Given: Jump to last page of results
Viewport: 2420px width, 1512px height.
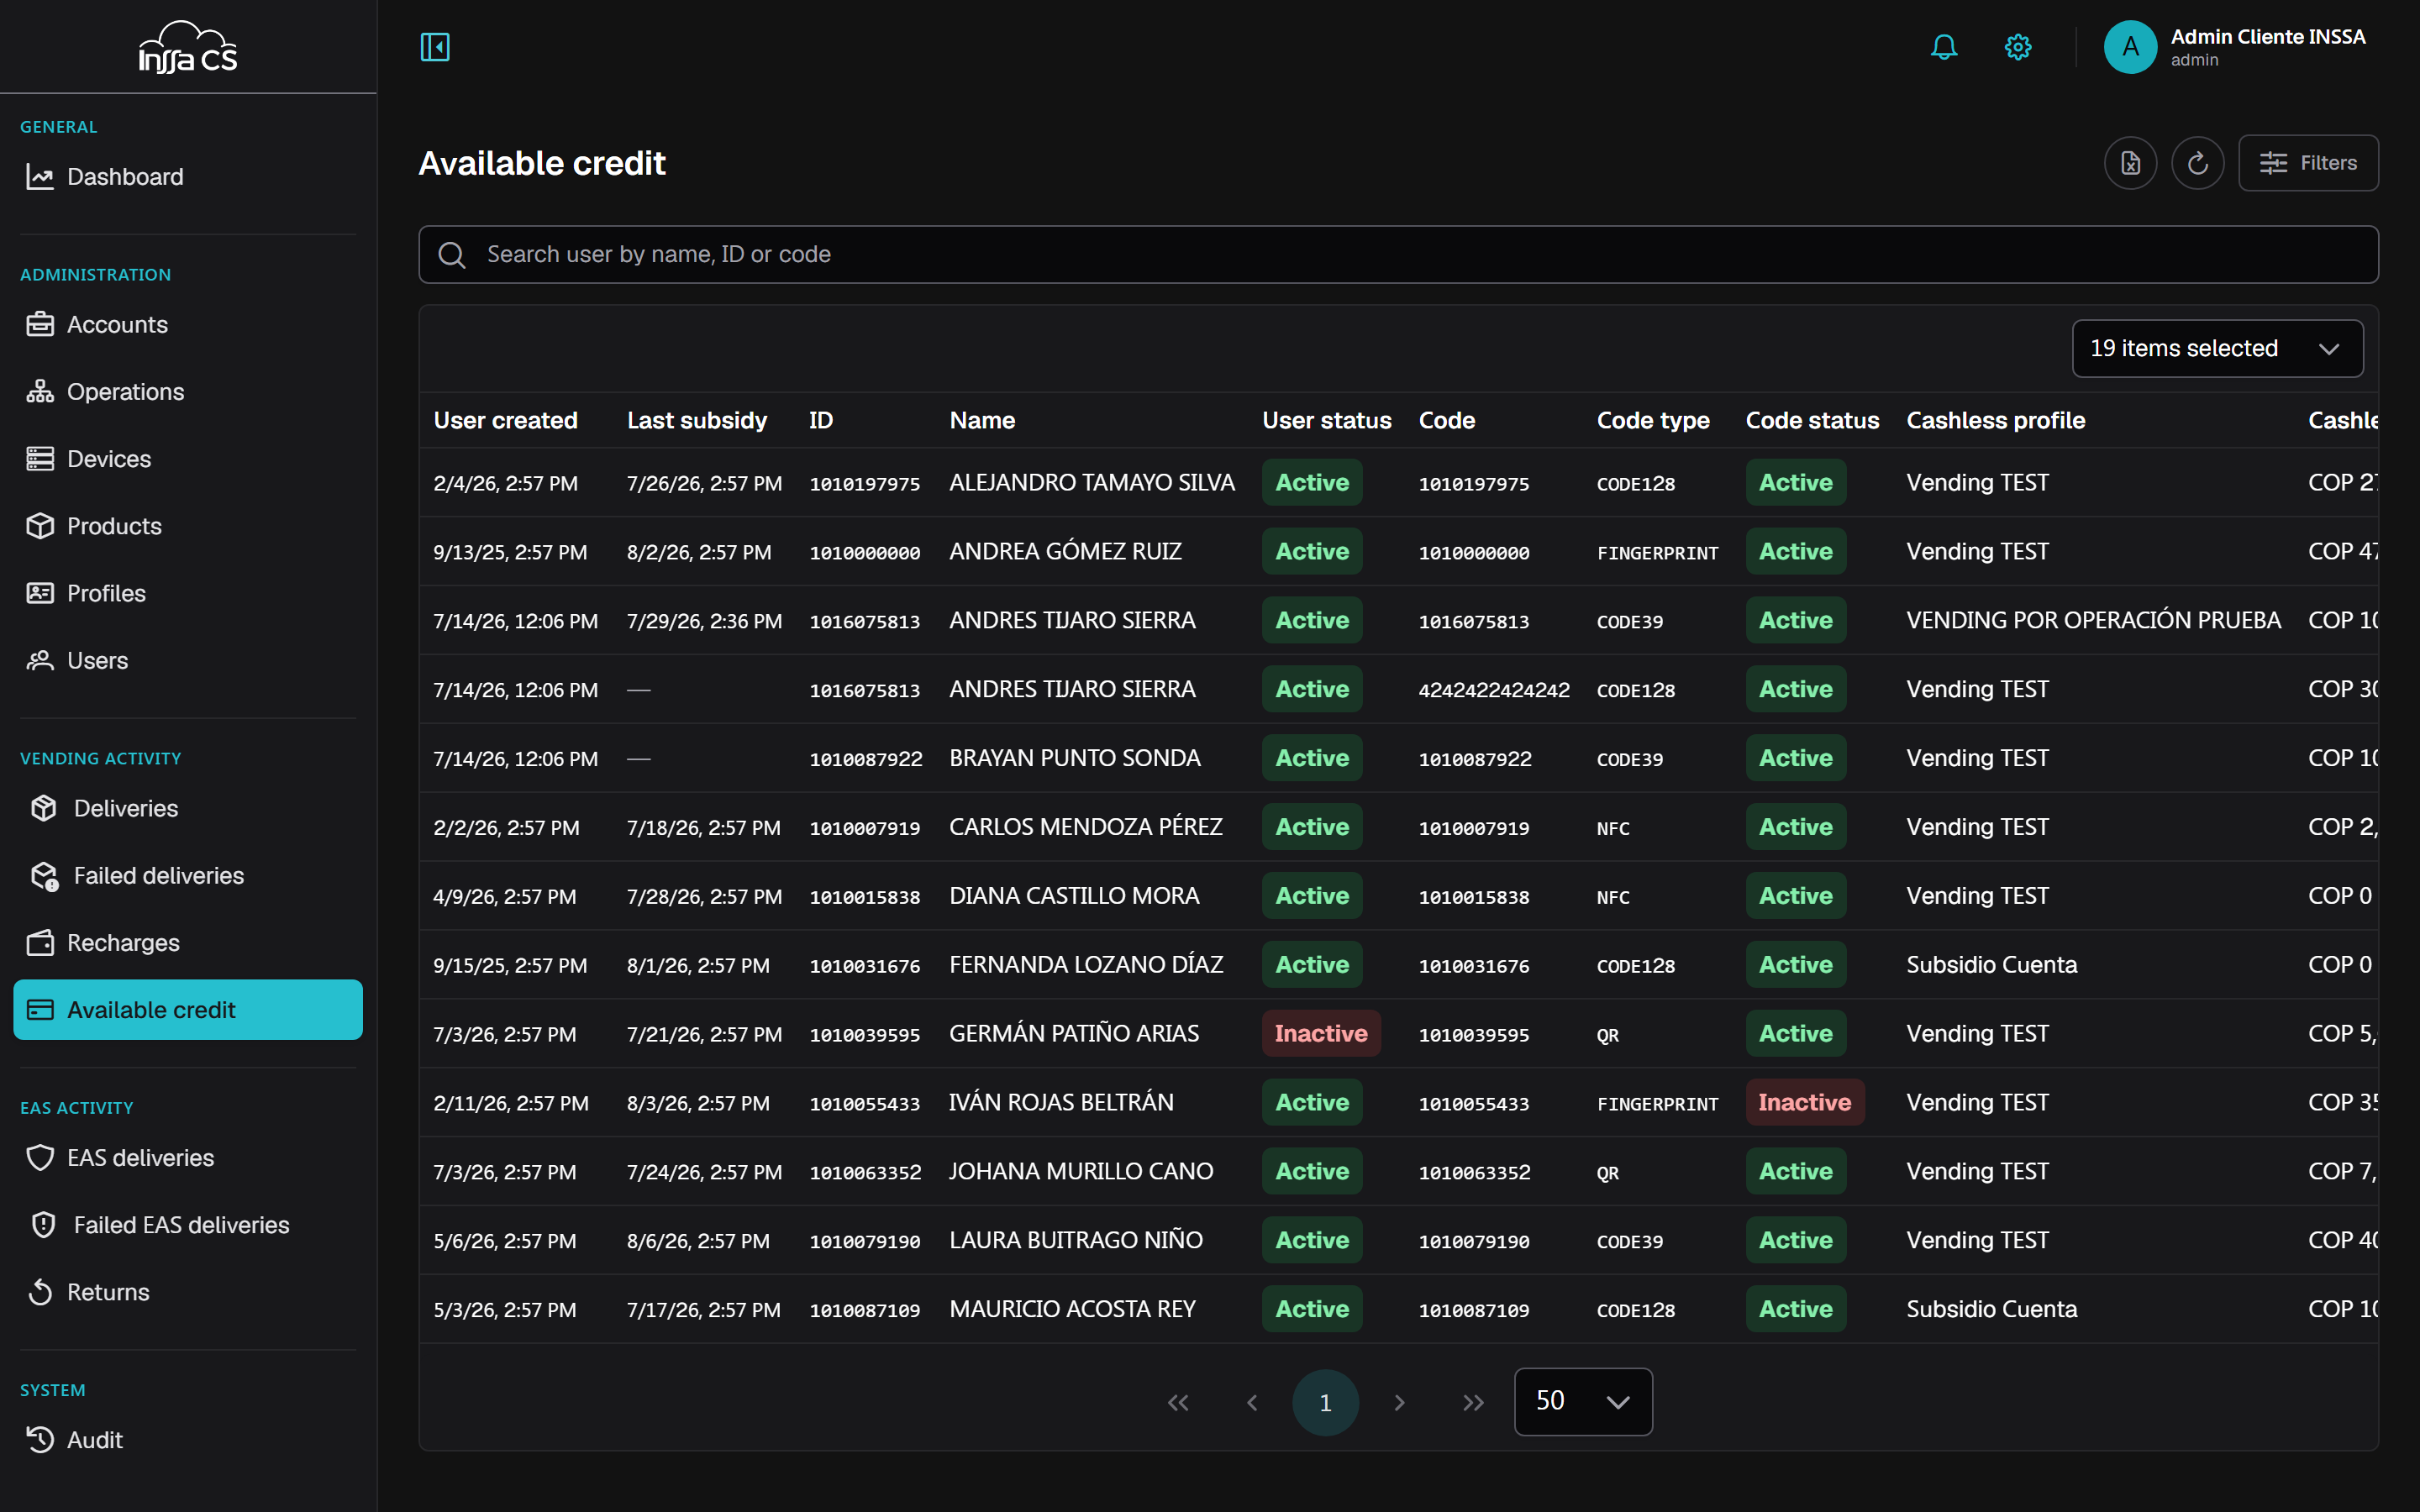Looking at the screenshot, I should pos(1472,1403).
